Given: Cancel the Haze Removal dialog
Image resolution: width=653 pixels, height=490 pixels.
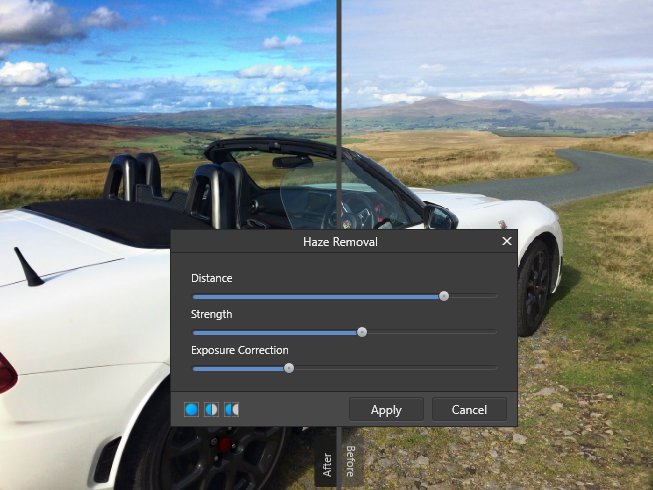Looking at the screenshot, I should pyautogui.click(x=469, y=410).
